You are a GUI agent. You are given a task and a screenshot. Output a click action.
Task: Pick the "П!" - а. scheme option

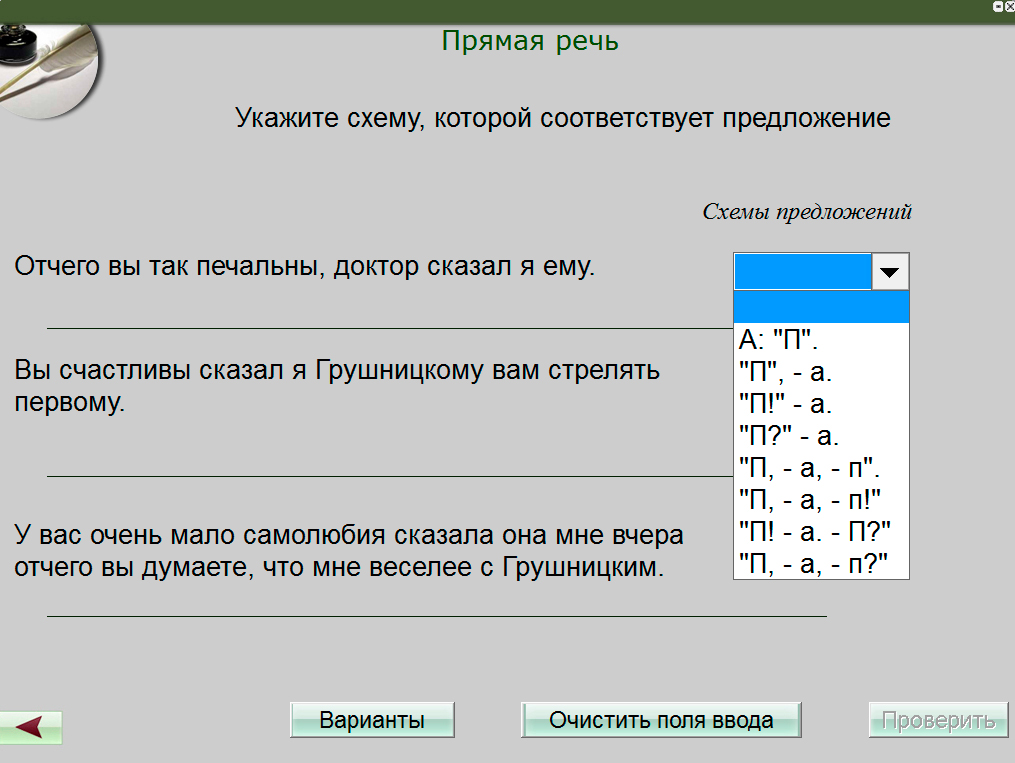[x=785, y=404]
